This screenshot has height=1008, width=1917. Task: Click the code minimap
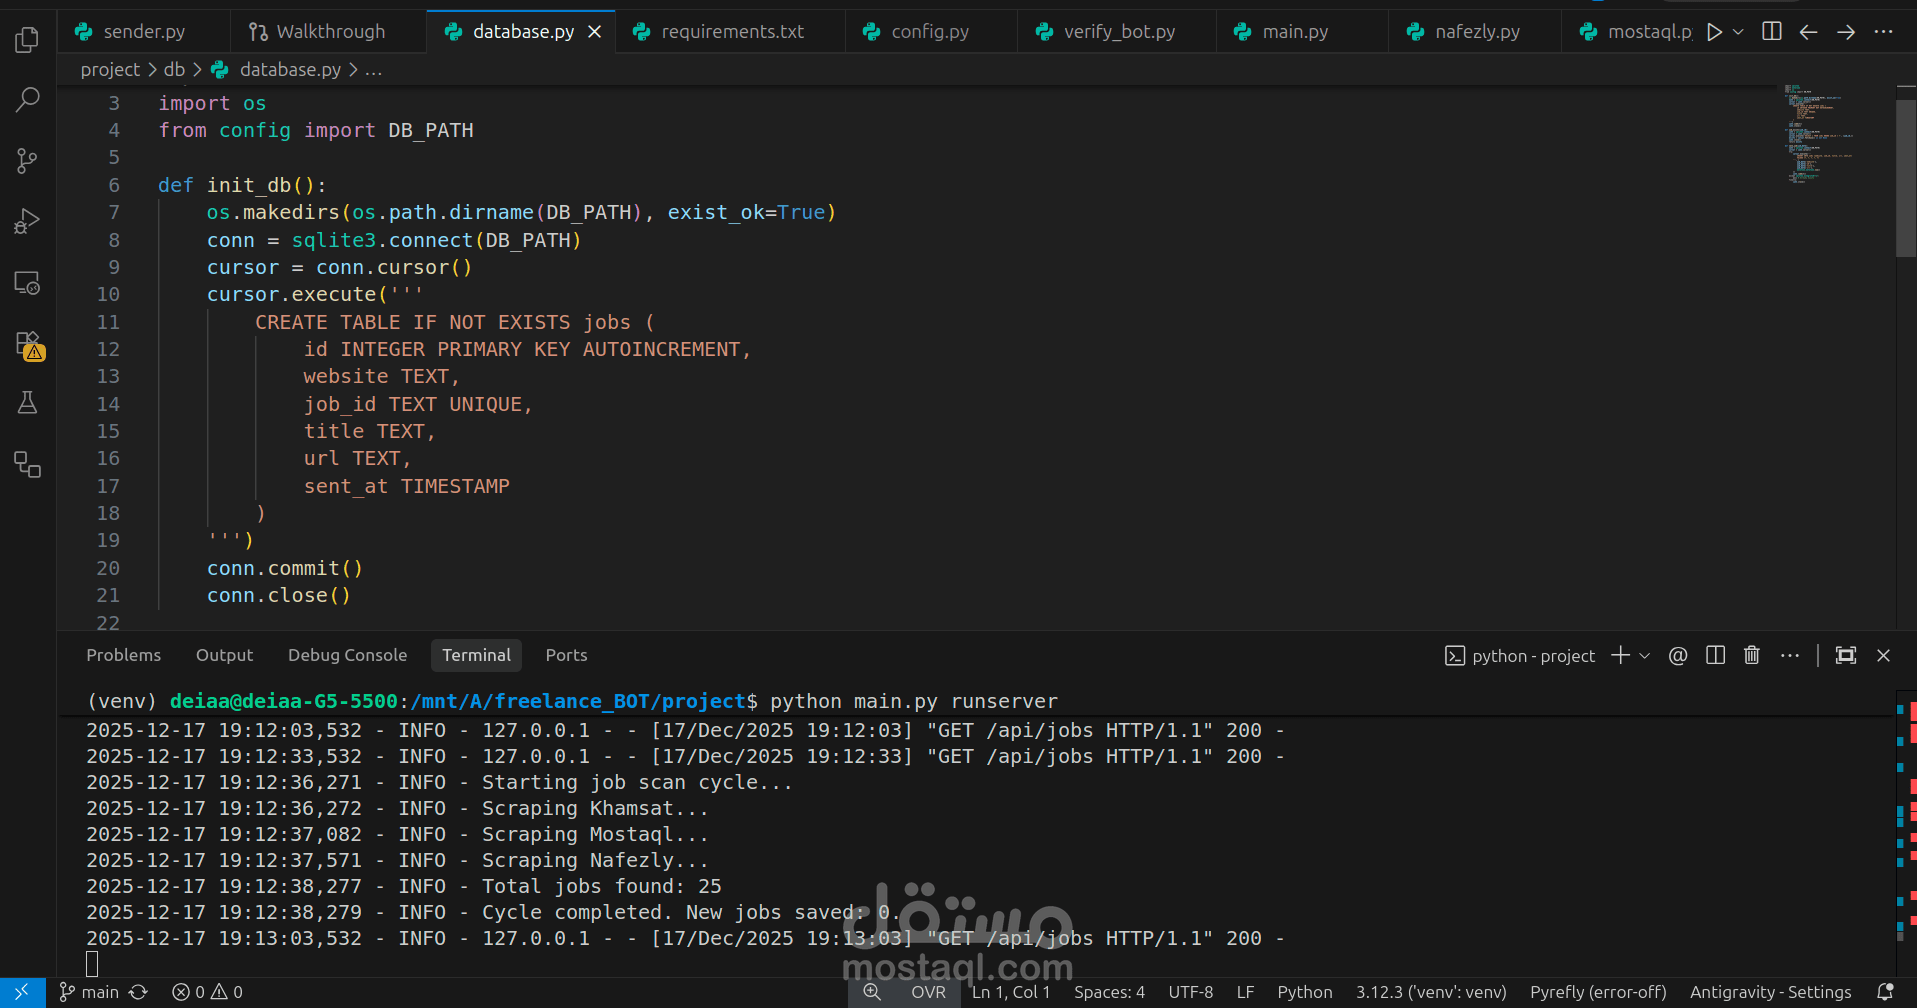click(1819, 133)
